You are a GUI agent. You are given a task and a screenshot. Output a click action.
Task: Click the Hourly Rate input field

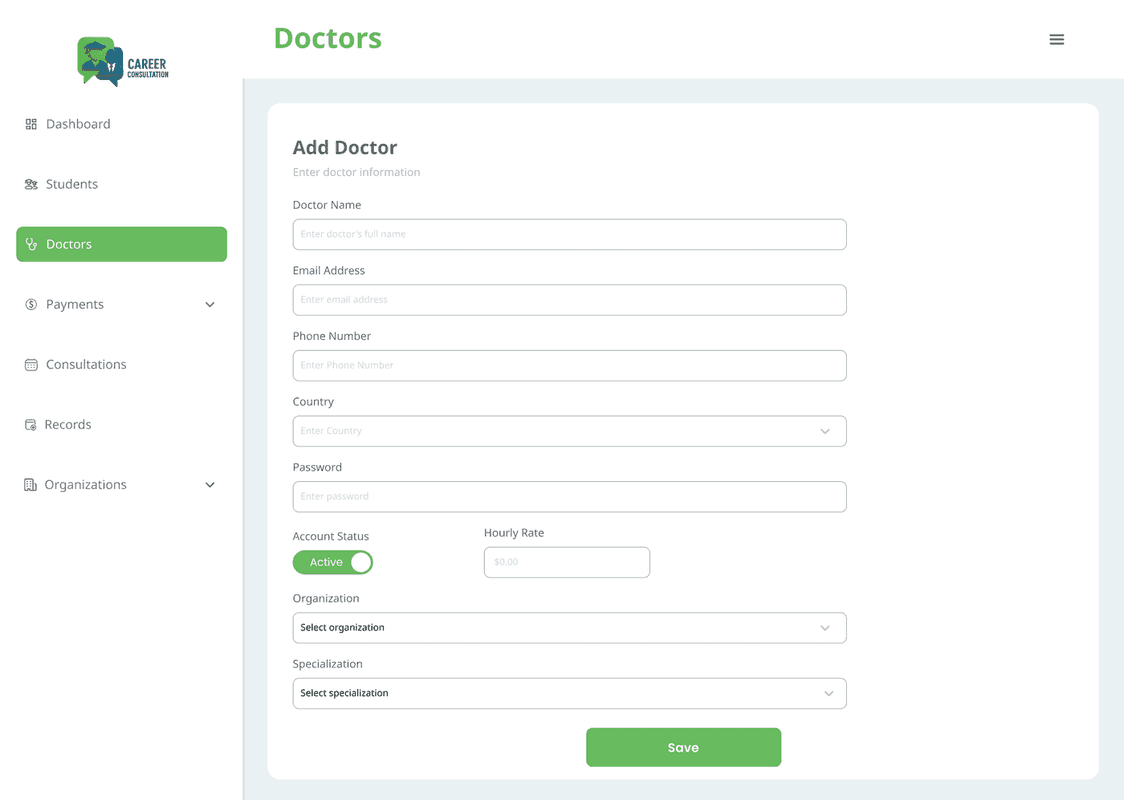tap(566, 562)
